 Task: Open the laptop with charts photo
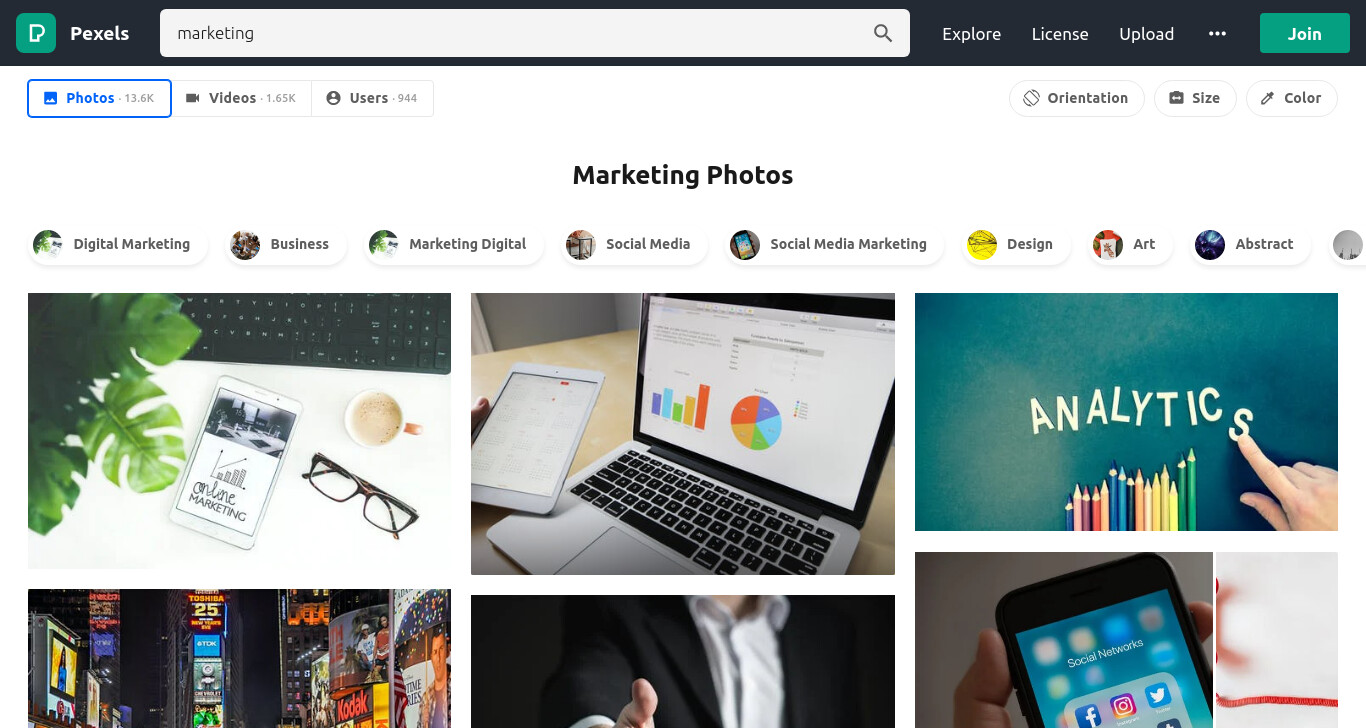pyautogui.click(x=683, y=434)
